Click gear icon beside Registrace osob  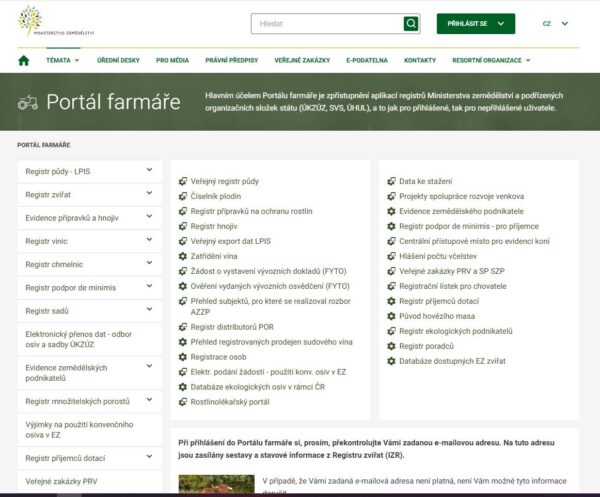[183, 357]
